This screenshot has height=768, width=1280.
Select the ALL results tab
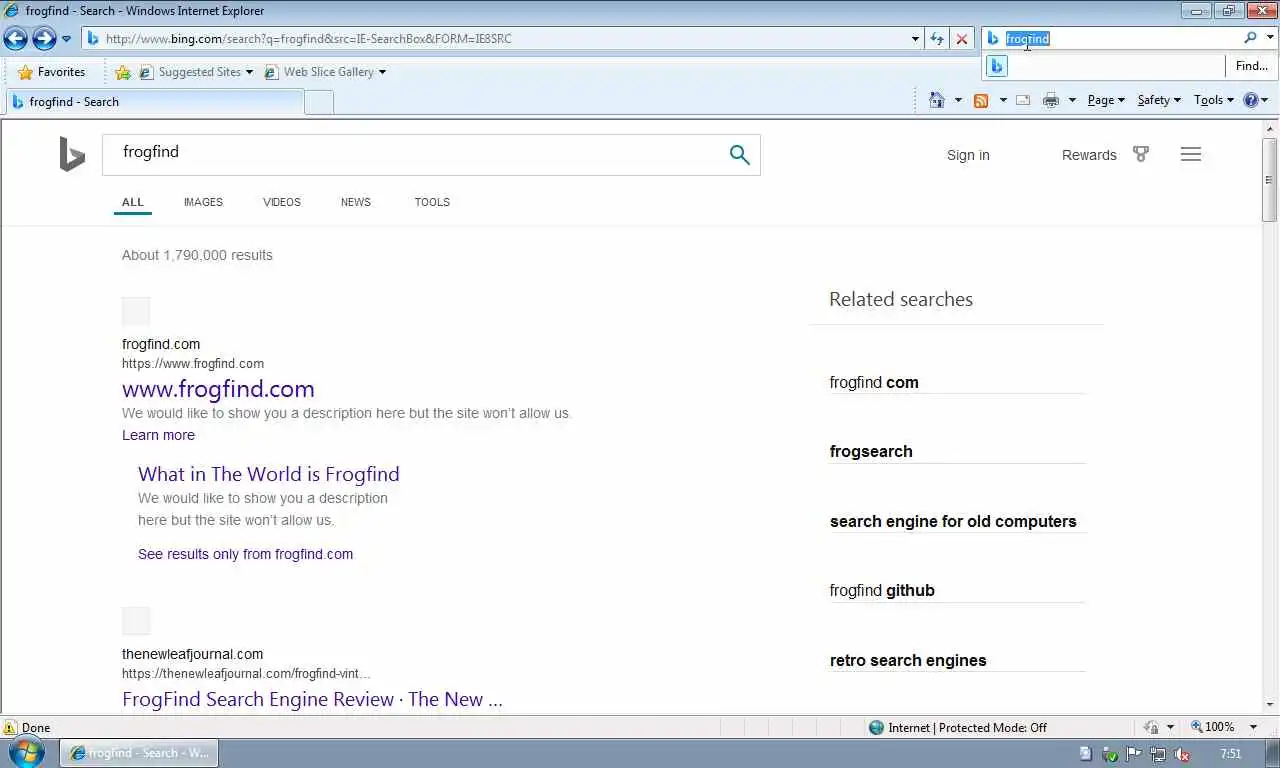pyautogui.click(x=133, y=202)
